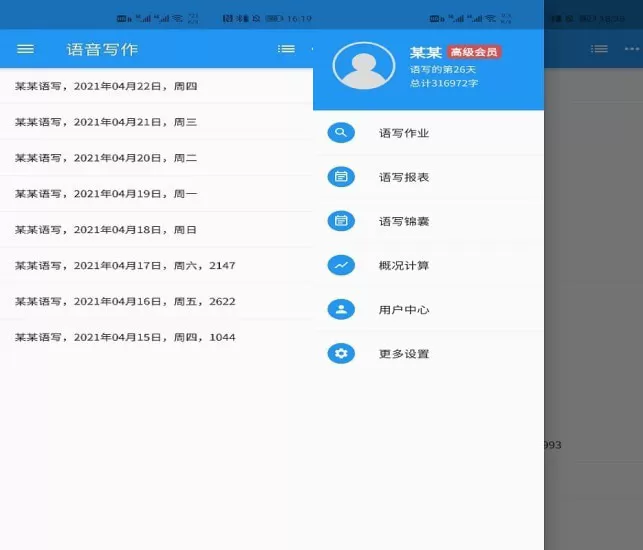This screenshot has height=550, width=643.
Task: Open entry 2021年04月19日 周一
Action: click(156, 194)
